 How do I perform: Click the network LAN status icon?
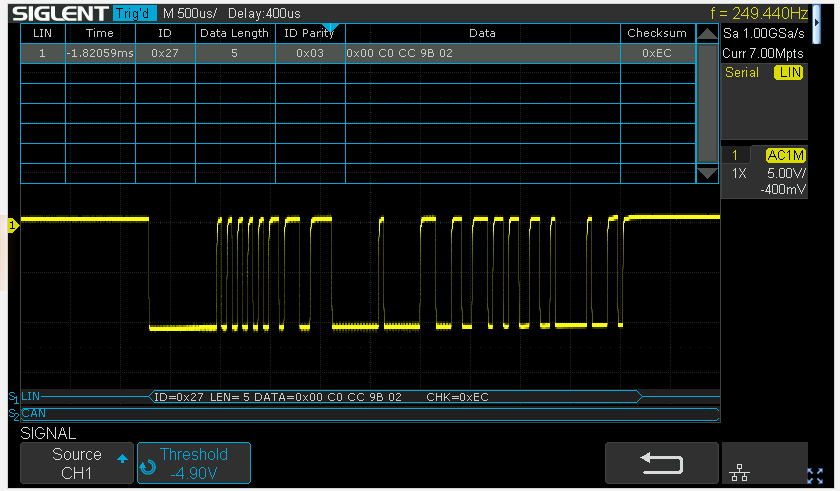739,473
